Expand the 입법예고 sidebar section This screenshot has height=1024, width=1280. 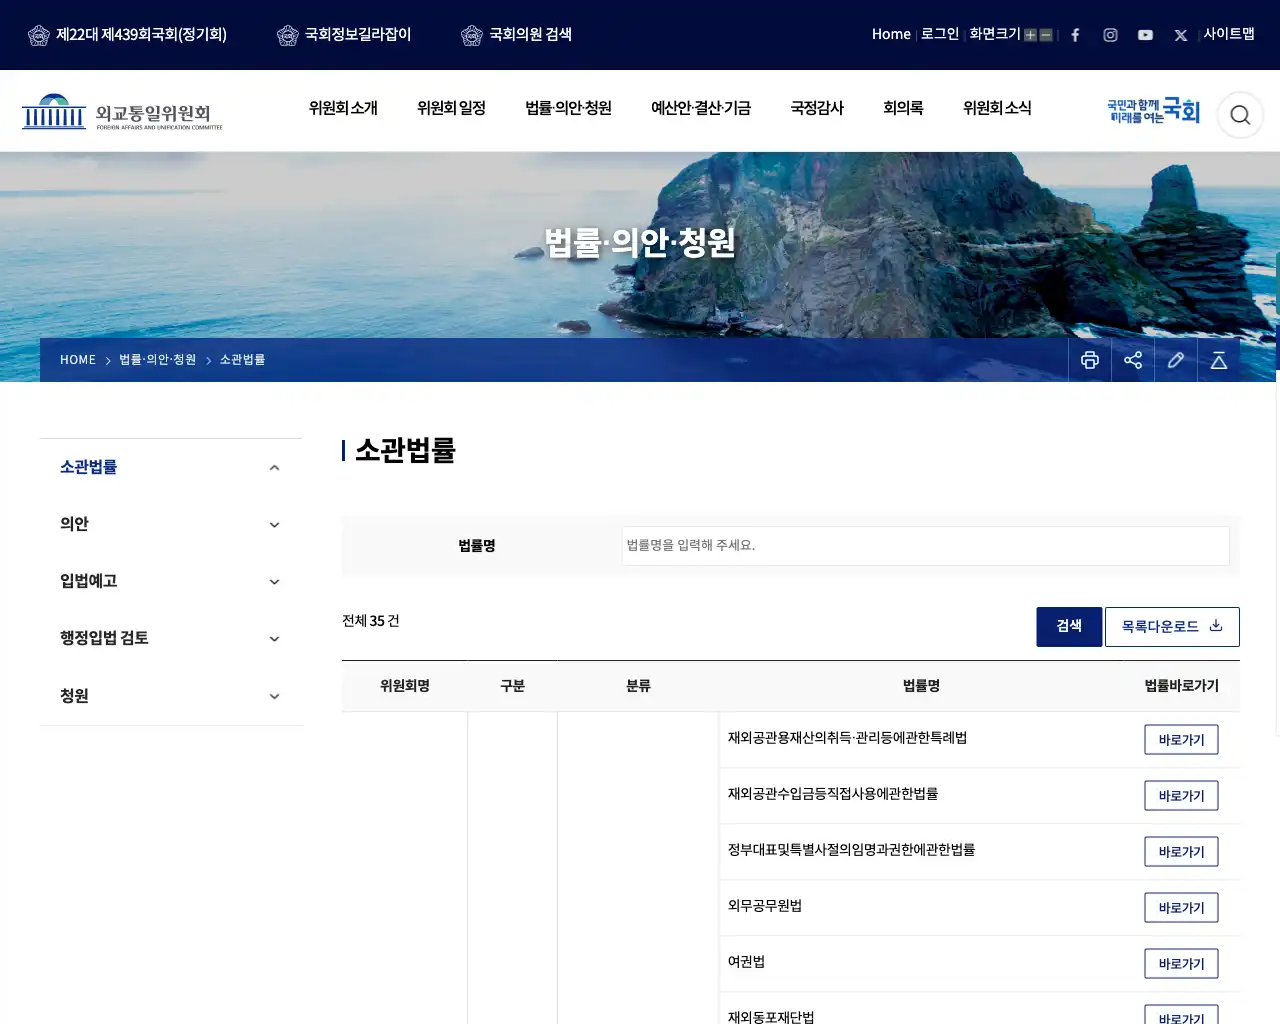(171, 581)
